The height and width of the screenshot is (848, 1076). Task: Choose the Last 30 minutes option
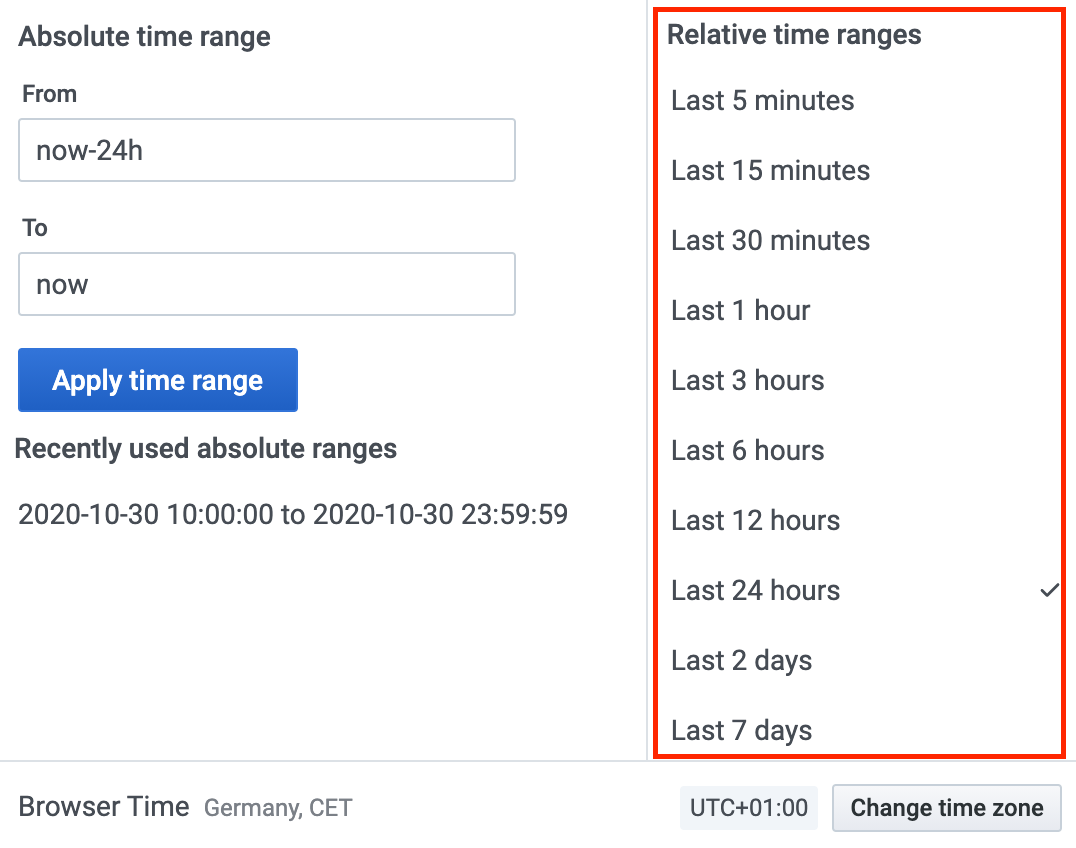(770, 240)
